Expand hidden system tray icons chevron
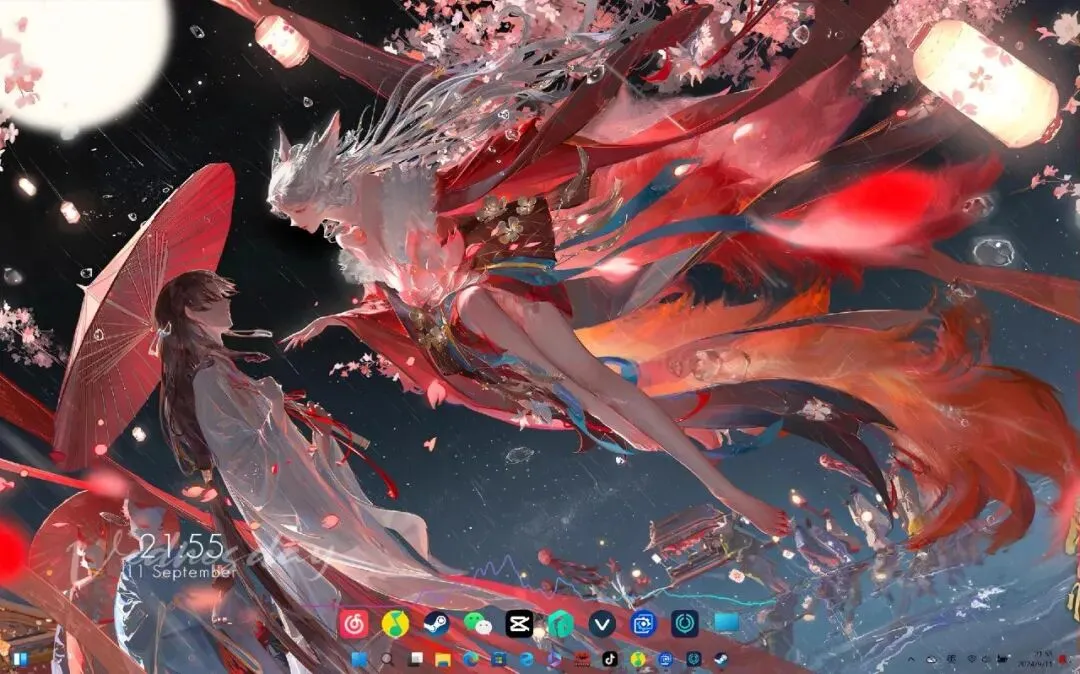This screenshot has width=1080, height=674. [911, 660]
